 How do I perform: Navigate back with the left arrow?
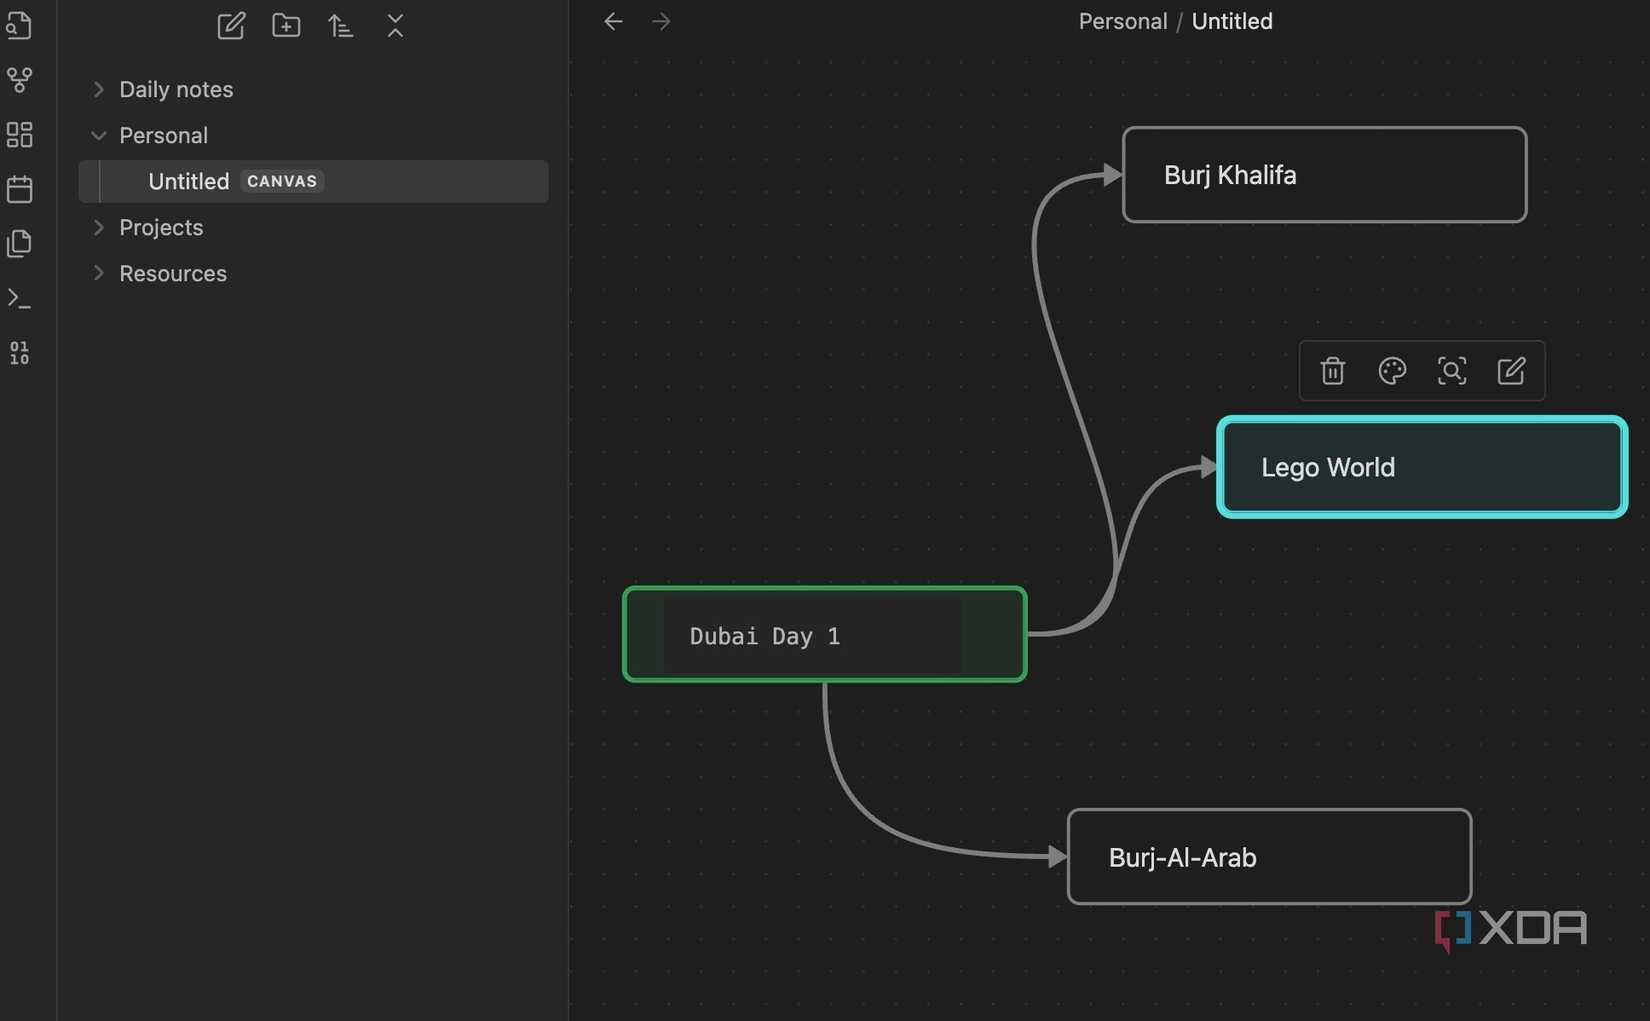613,21
